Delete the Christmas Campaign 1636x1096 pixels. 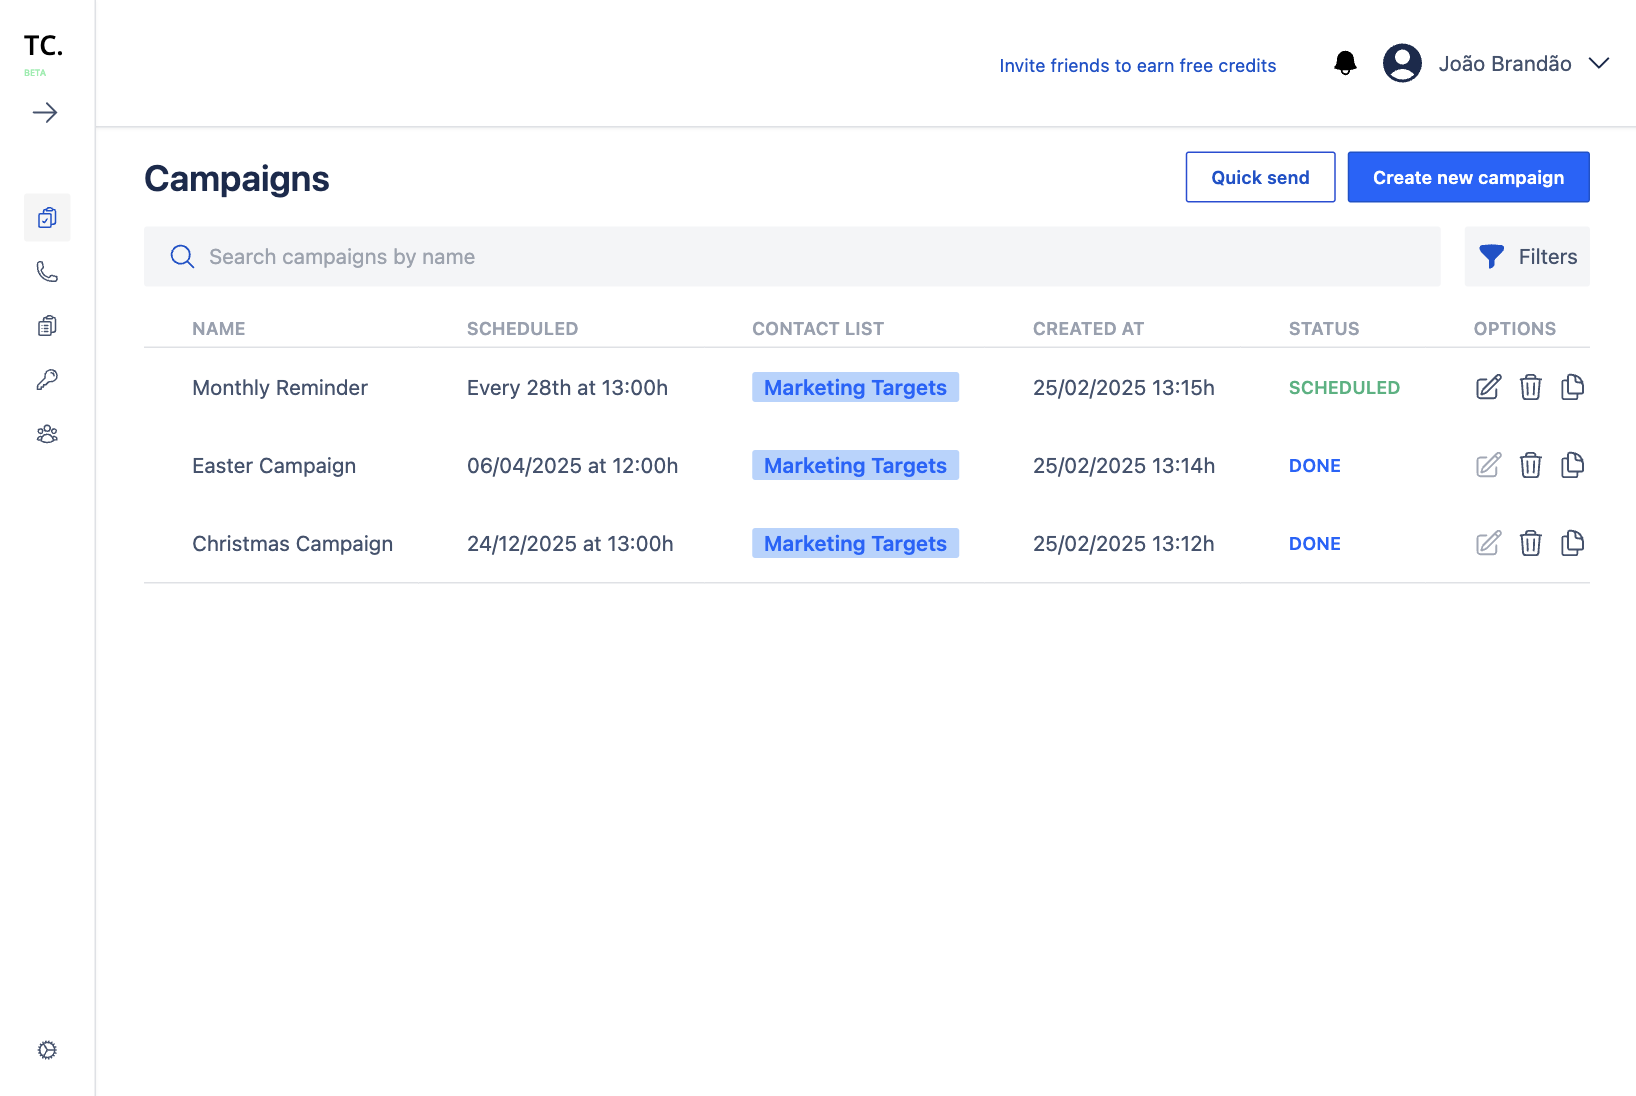pos(1530,543)
